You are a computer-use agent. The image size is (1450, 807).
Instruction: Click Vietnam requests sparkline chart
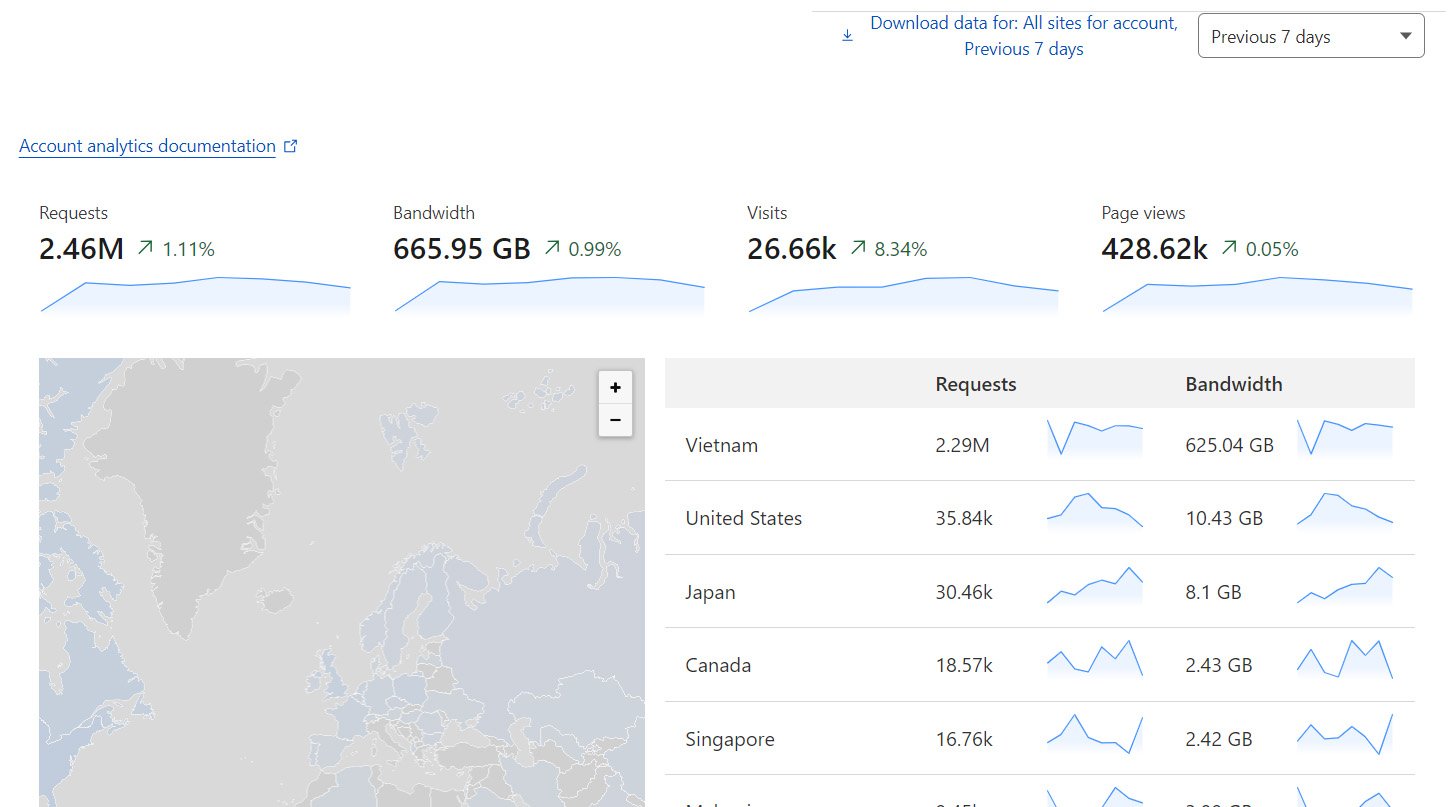pyautogui.click(x=1094, y=438)
